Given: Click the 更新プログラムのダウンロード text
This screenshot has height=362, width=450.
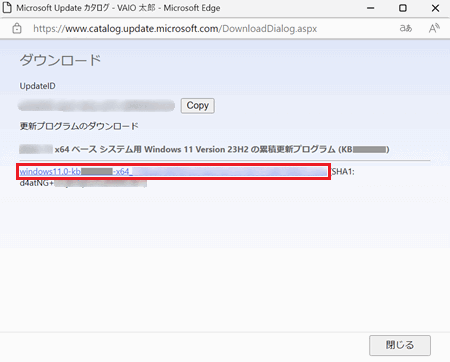Looking at the screenshot, I should click(79, 126).
